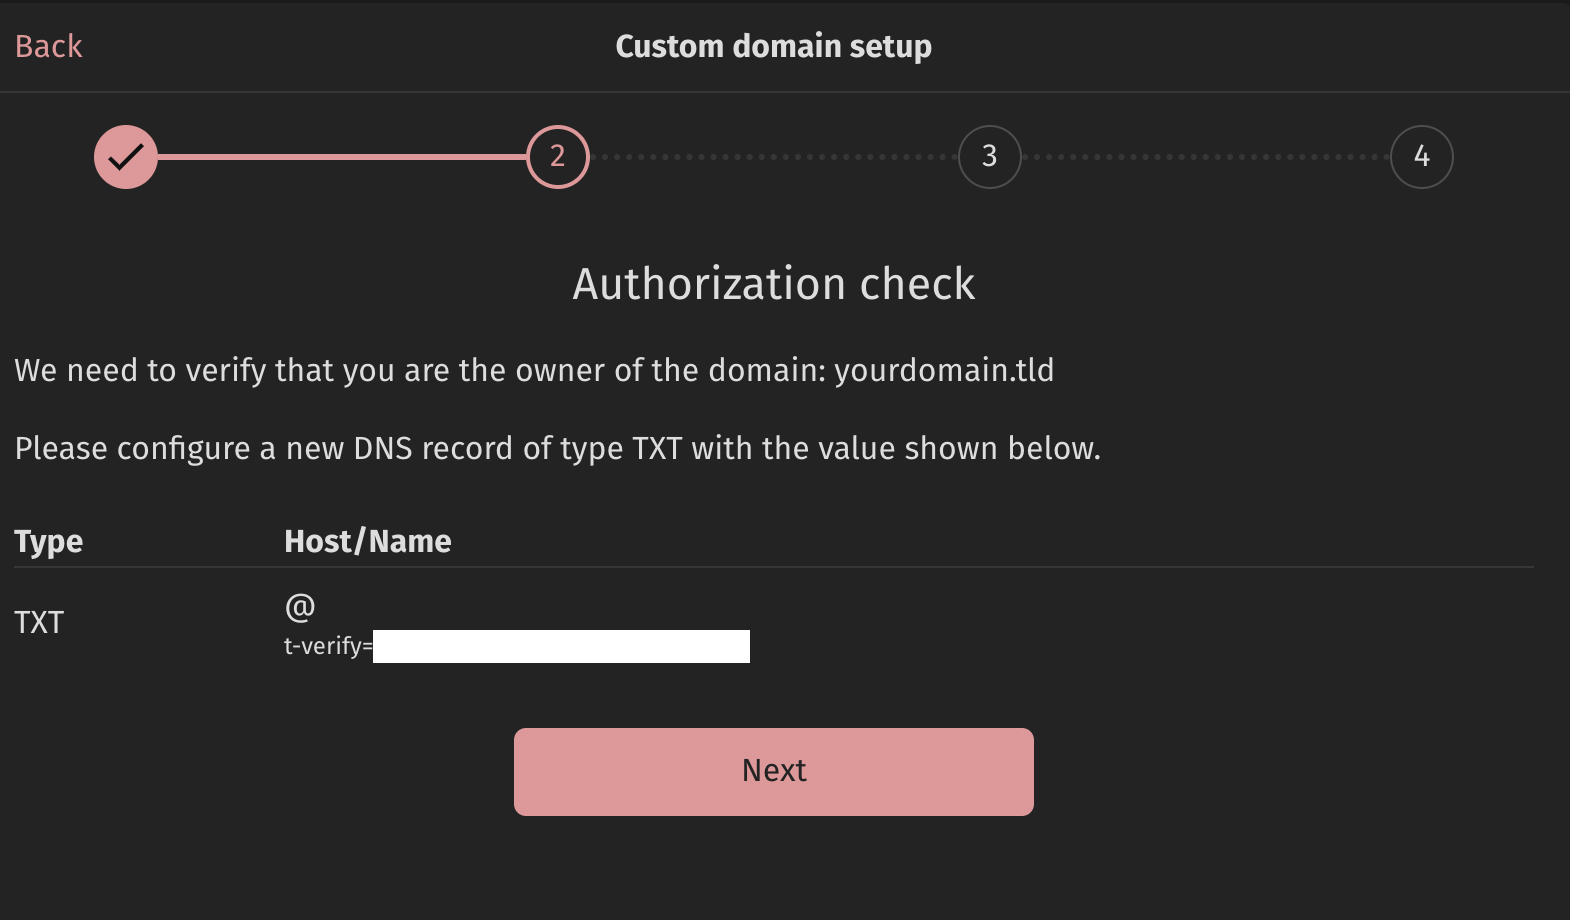Viewport: 1570px width, 920px height.
Task: Jump to step 3 in the stepper
Action: (x=989, y=157)
